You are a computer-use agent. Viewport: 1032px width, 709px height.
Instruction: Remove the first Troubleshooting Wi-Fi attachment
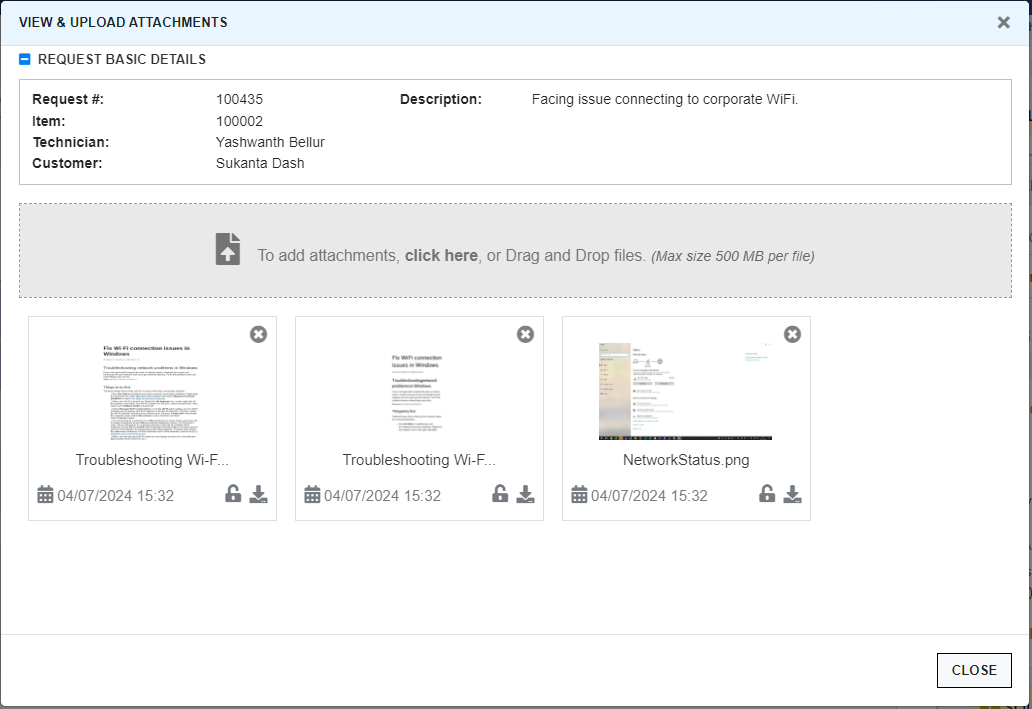tap(258, 334)
